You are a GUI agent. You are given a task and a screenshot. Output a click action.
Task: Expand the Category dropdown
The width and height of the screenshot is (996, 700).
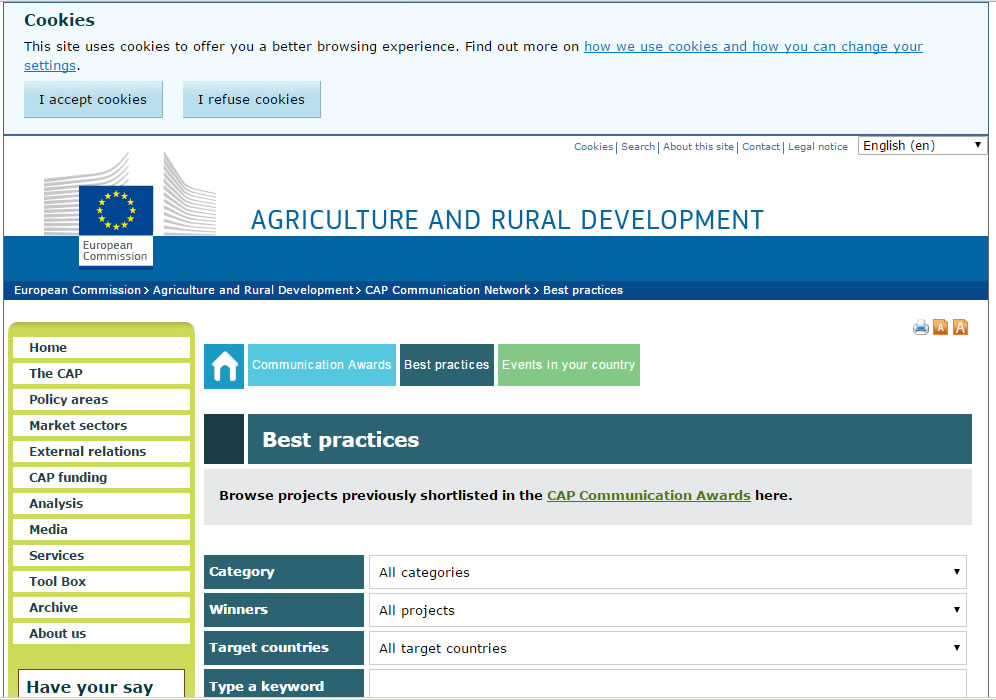click(x=667, y=573)
